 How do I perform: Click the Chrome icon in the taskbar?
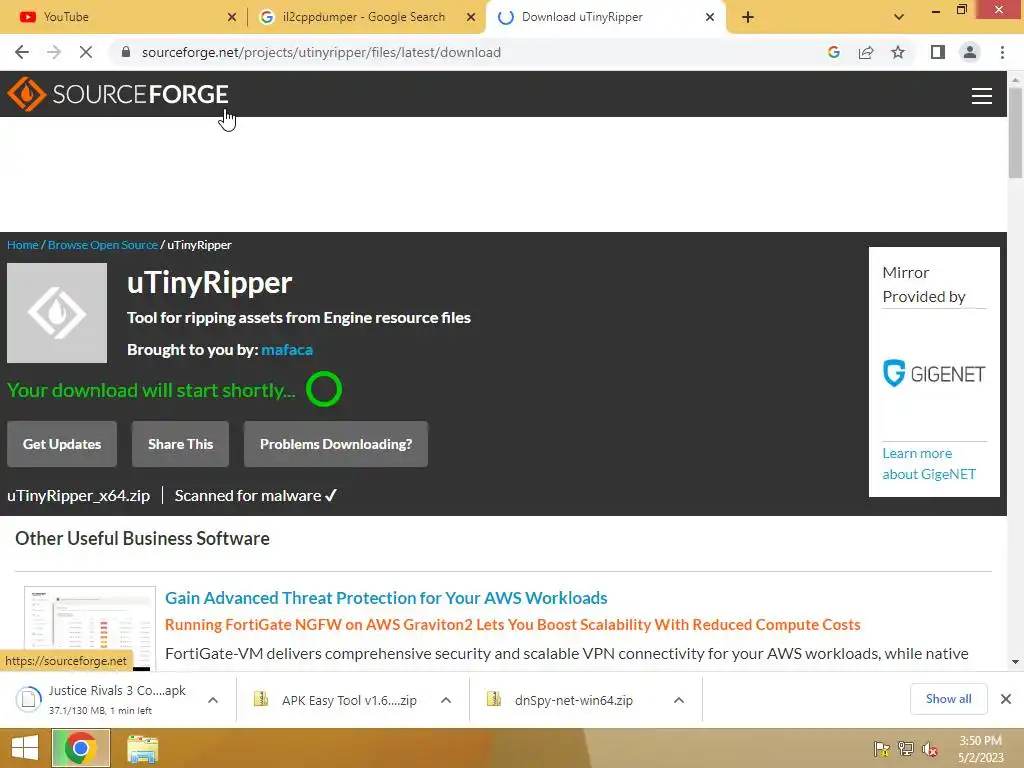(81, 748)
